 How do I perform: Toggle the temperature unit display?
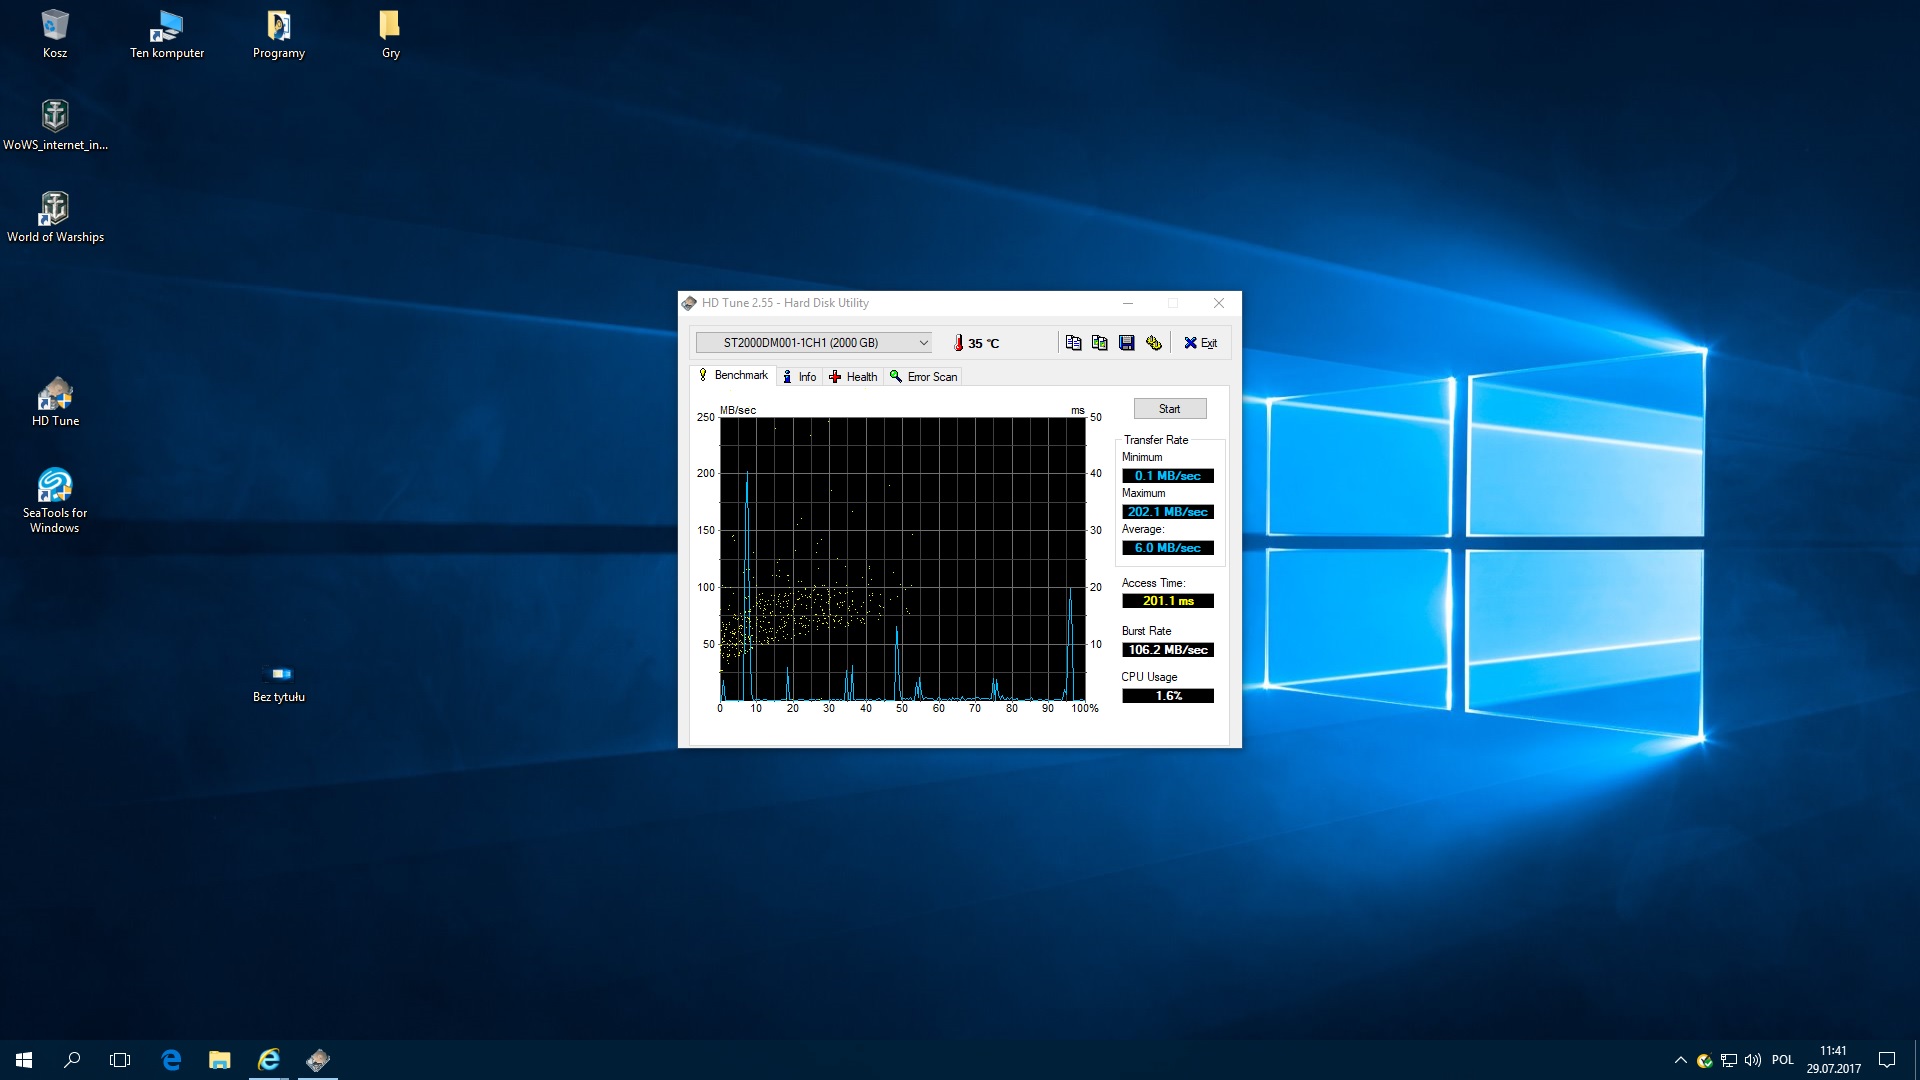[x=982, y=343]
